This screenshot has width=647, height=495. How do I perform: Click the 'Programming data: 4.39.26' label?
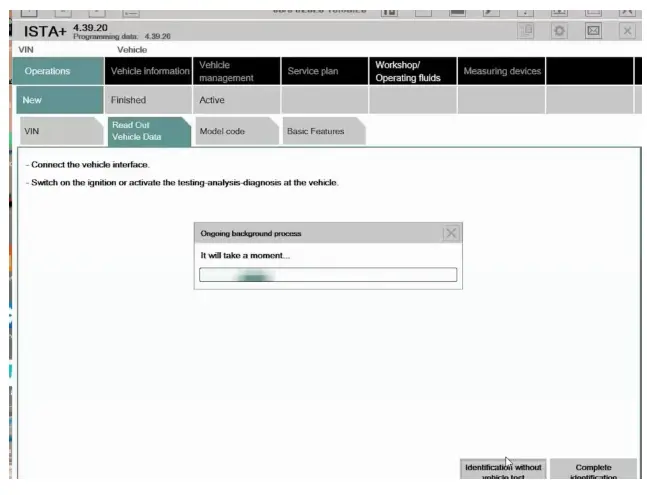click(x=122, y=36)
